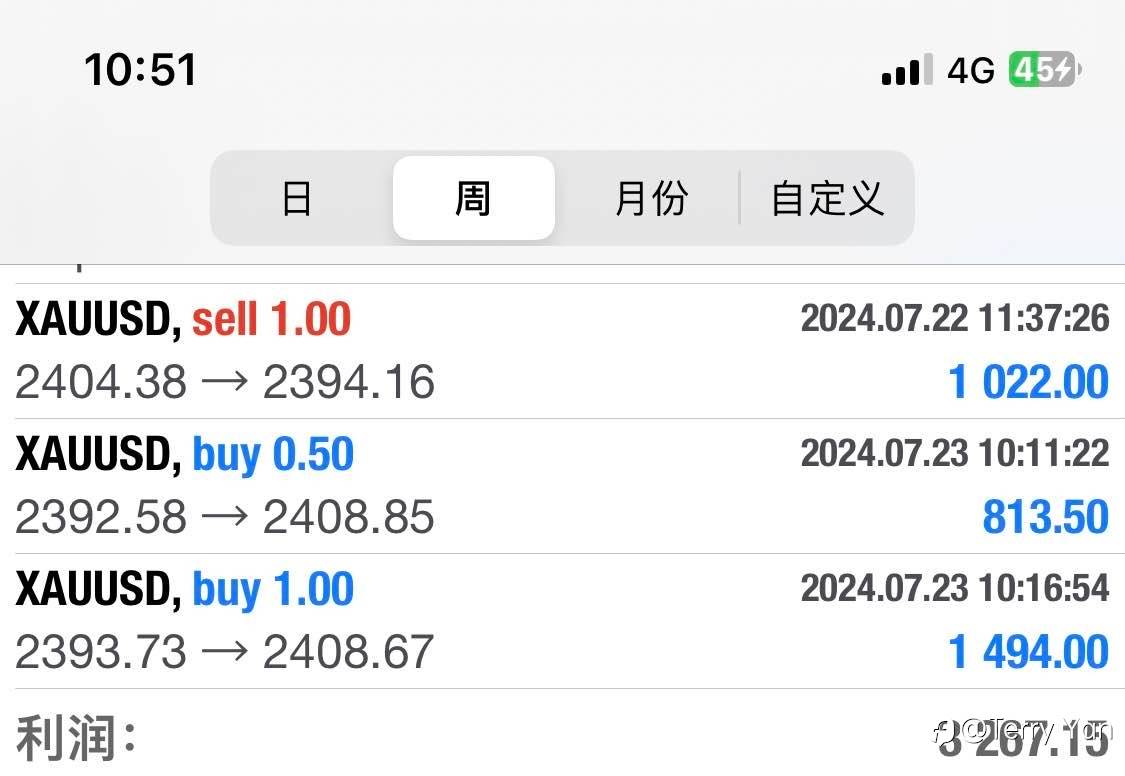
Task: Tap the 1 494.00 profit value
Action: coord(1028,653)
